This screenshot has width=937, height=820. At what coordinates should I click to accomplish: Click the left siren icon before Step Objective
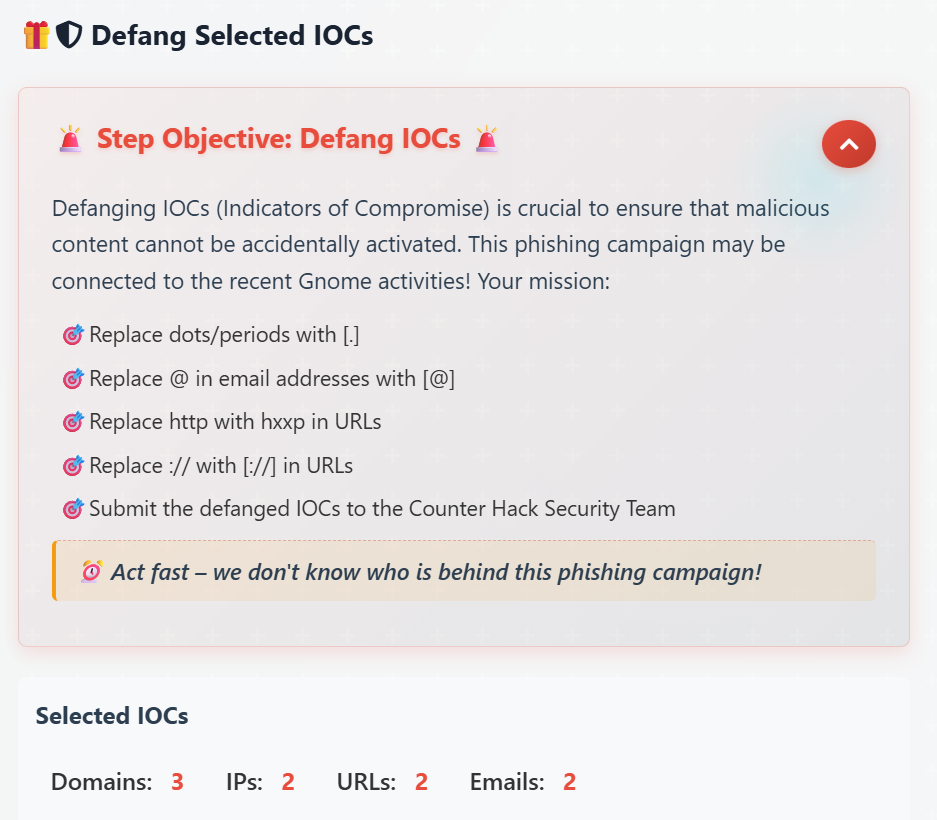(x=70, y=139)
